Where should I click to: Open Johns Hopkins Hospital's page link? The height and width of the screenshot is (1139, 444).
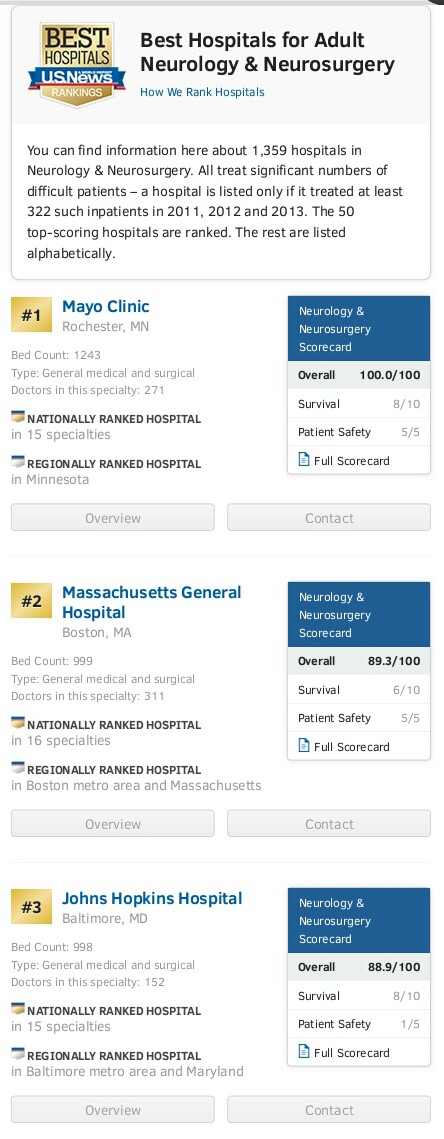tap(152, 899)
